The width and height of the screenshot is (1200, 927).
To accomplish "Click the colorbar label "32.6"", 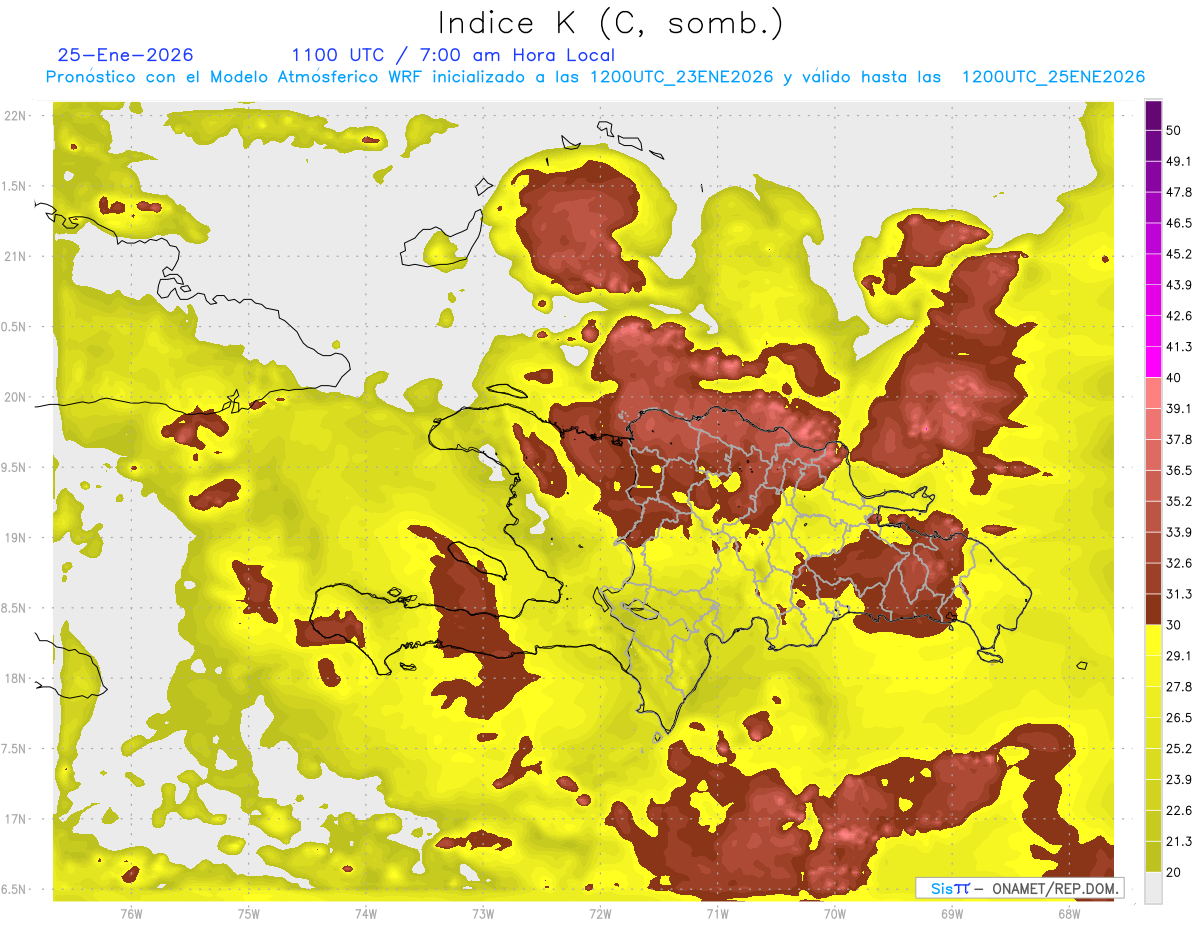I will point(1179,563).
